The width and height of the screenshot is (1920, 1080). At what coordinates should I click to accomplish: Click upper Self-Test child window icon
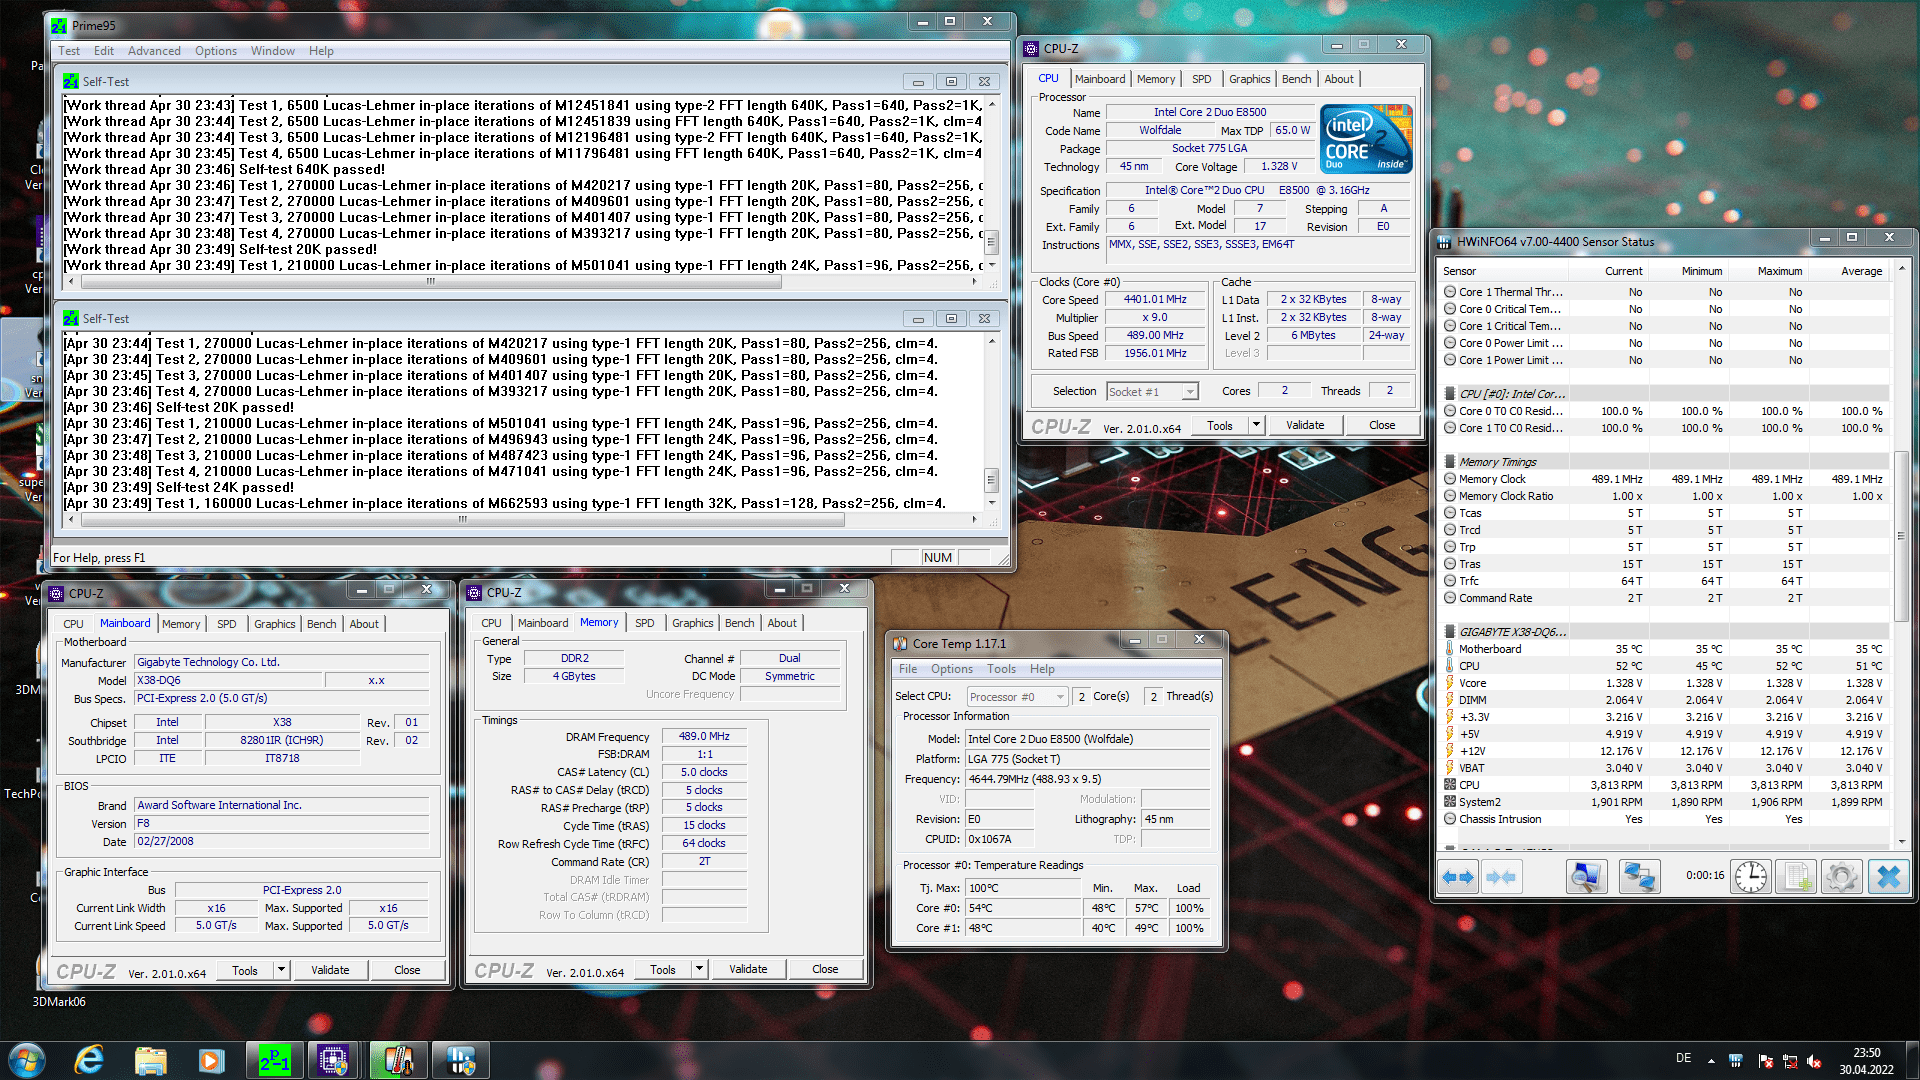71,81
